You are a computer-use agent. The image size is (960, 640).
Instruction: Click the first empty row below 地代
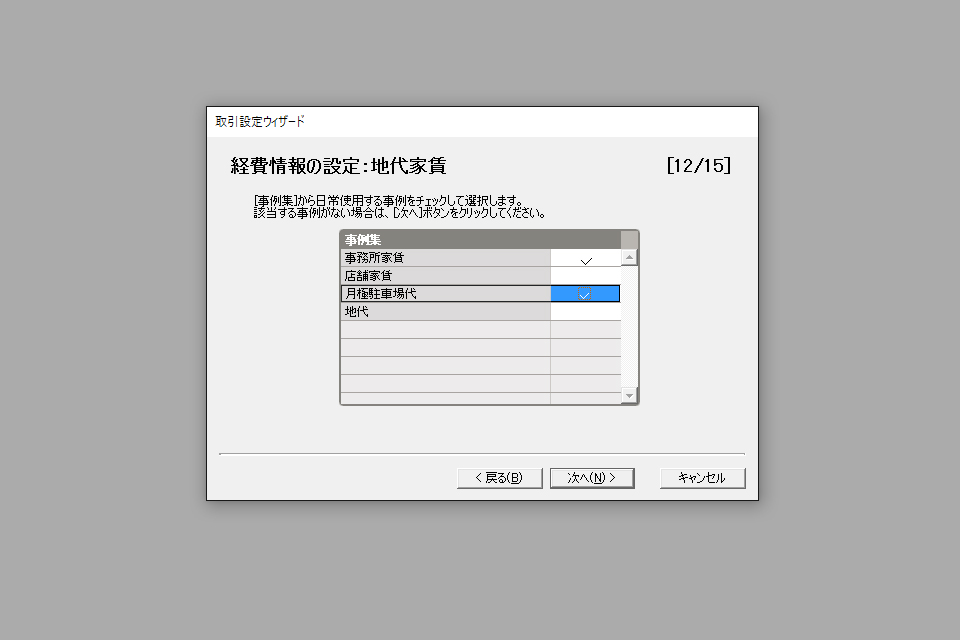coord(481,329)
